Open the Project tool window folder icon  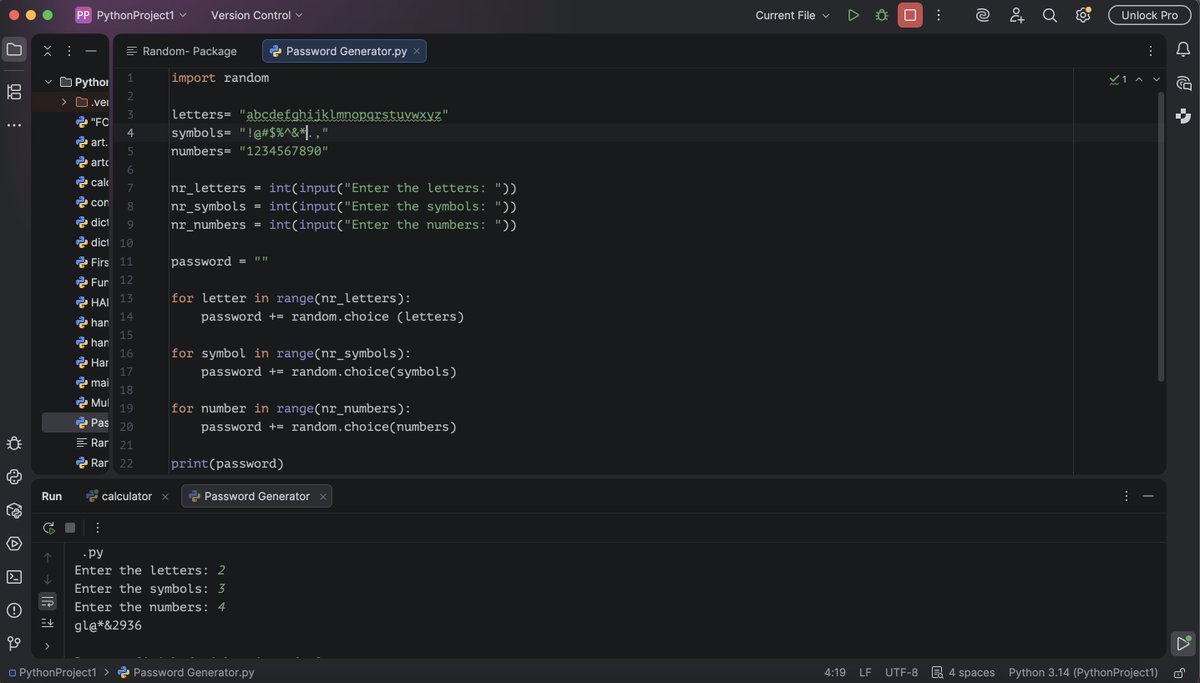tap(14, 49)
